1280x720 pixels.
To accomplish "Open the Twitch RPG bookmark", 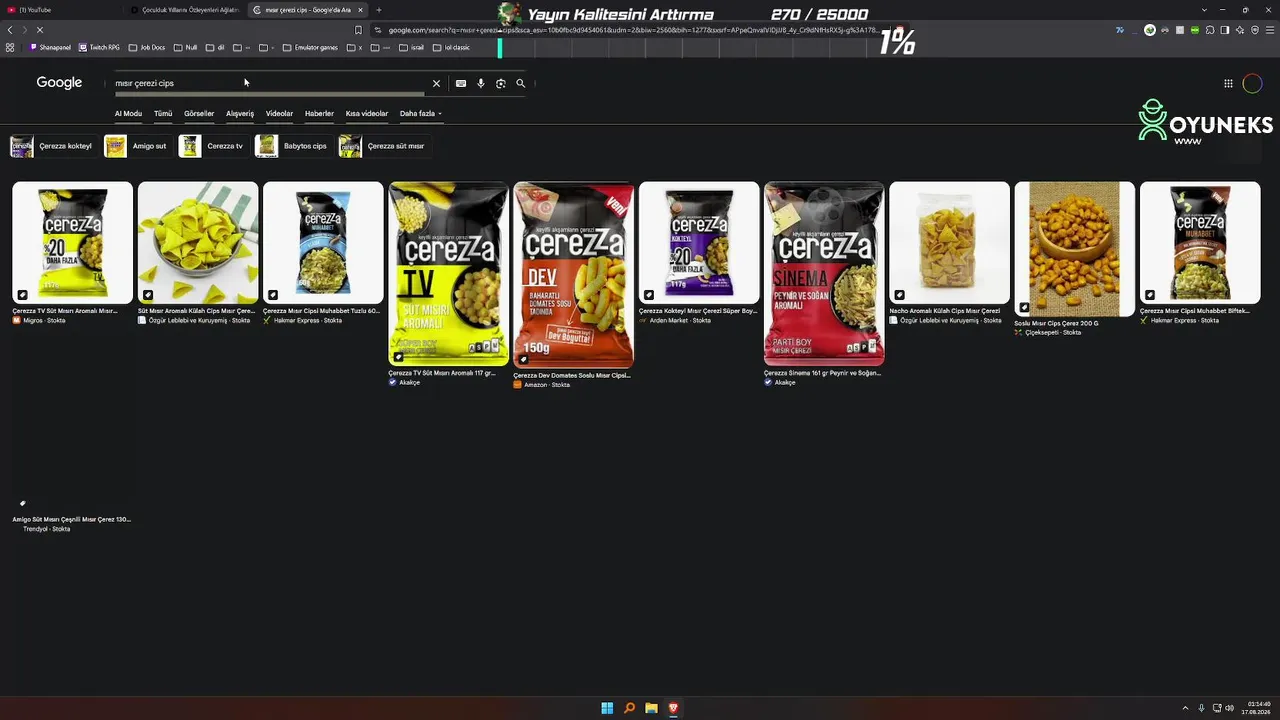I will (100, 47).
